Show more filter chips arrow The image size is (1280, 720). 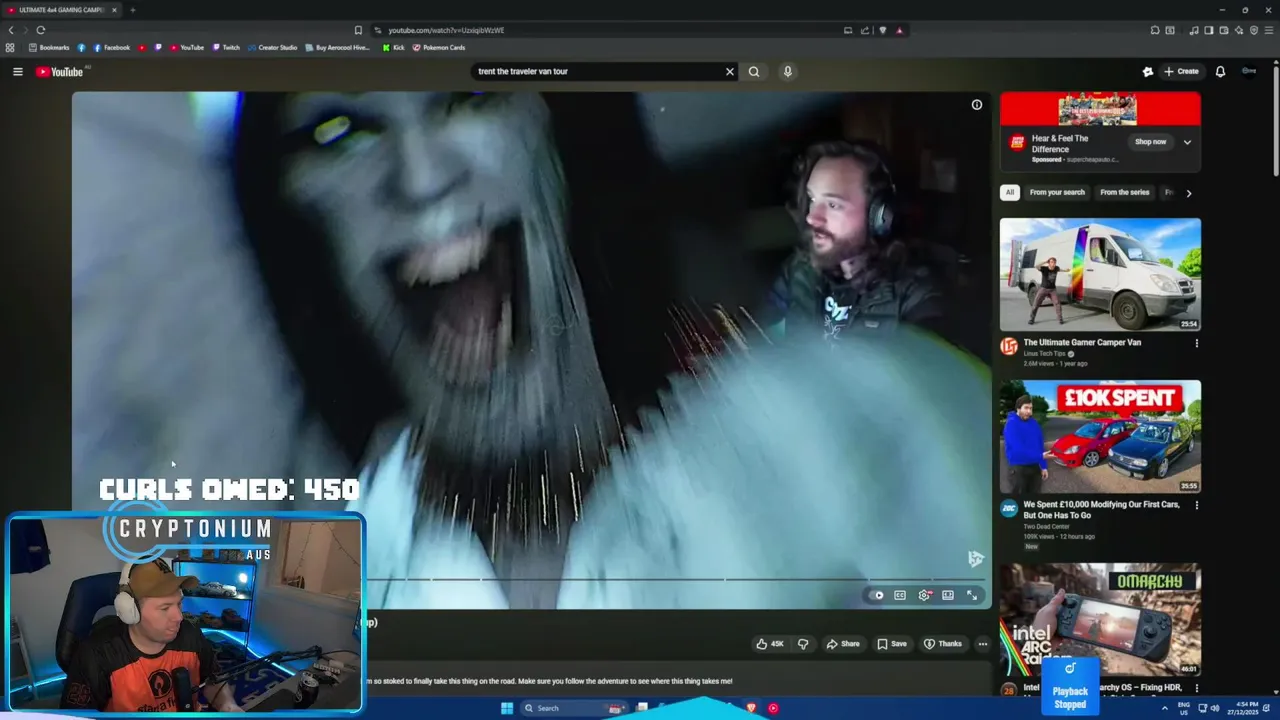point(1189,193)
